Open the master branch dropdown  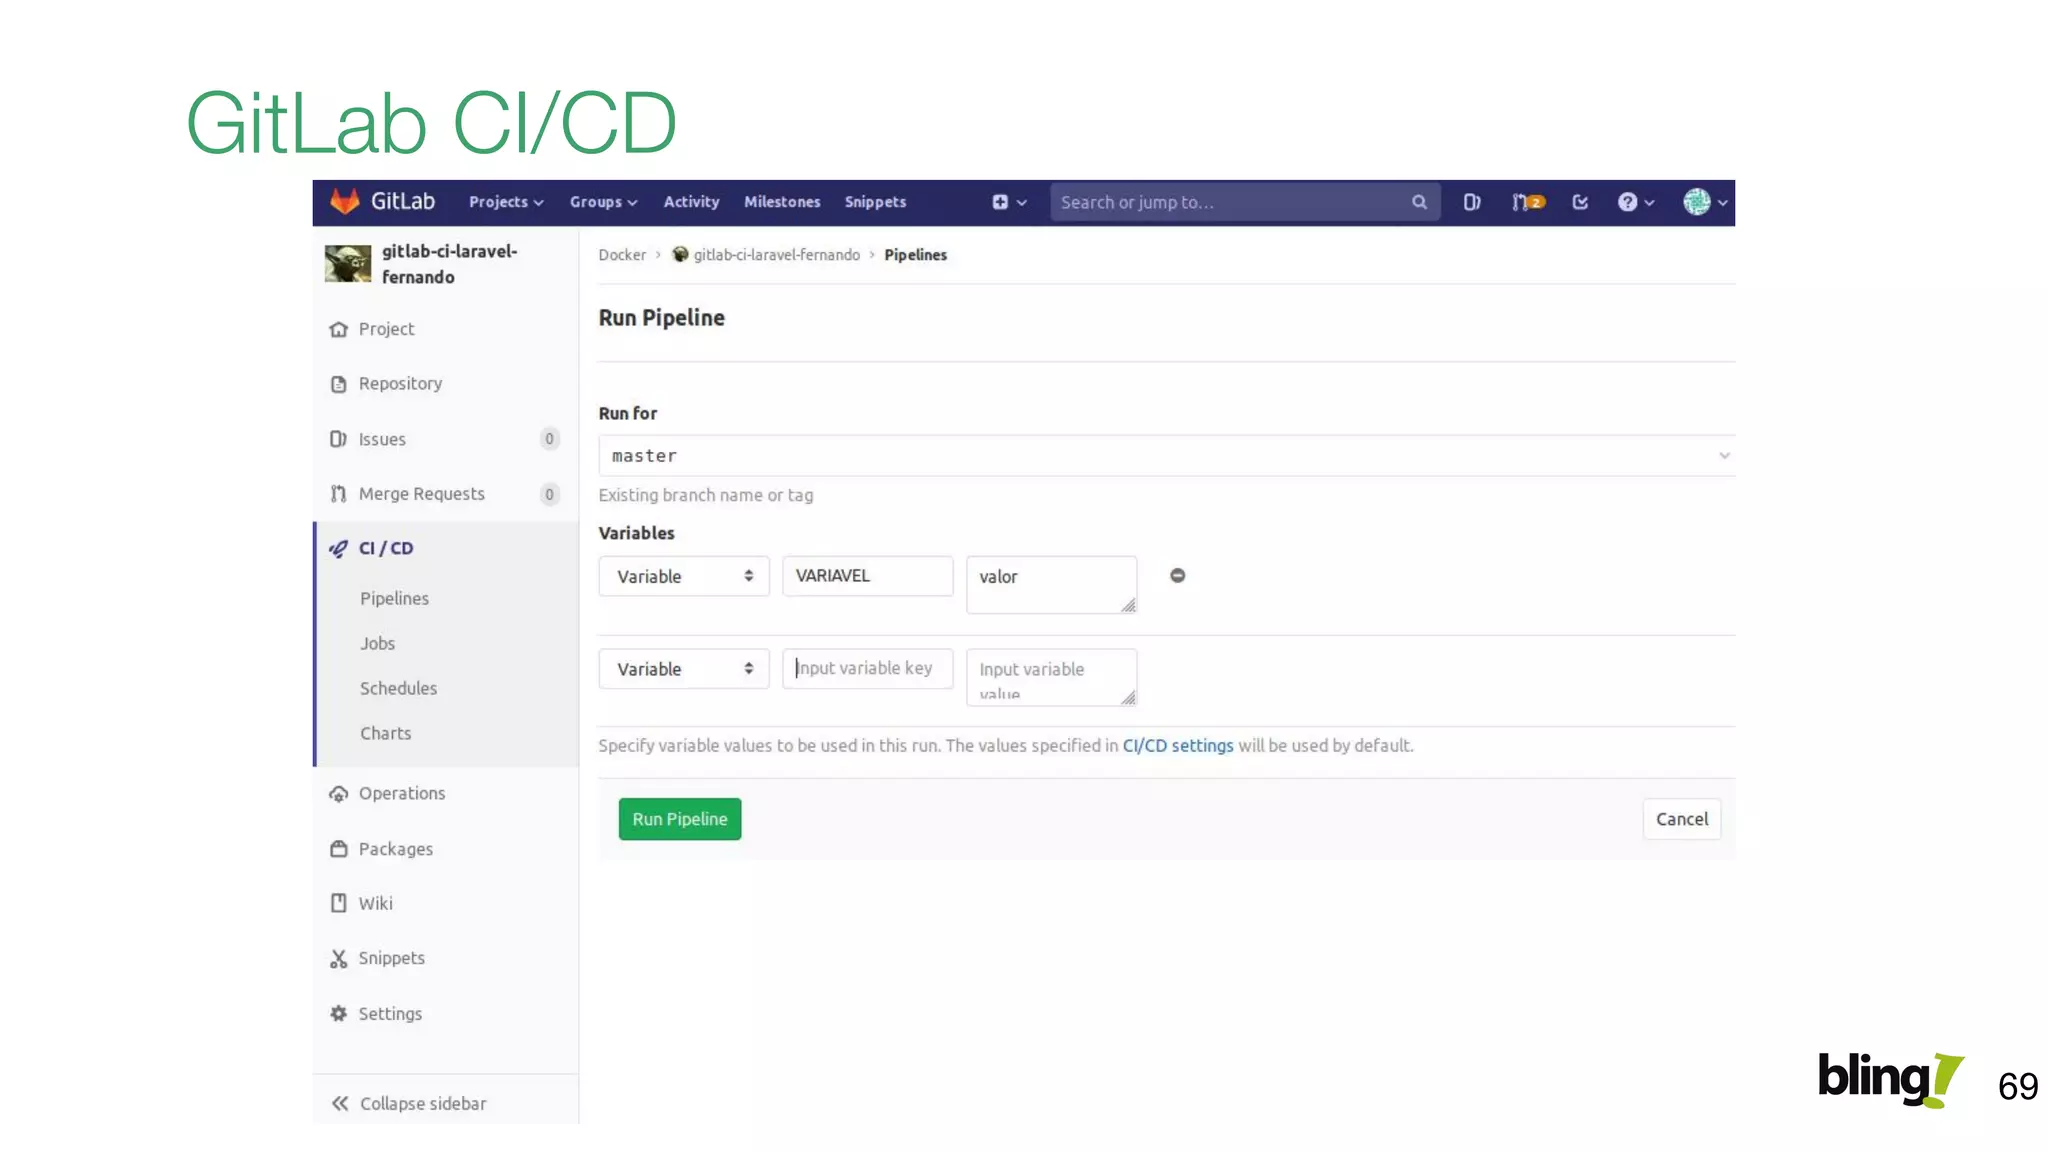pyautogui.click(x=1166, y=456)
